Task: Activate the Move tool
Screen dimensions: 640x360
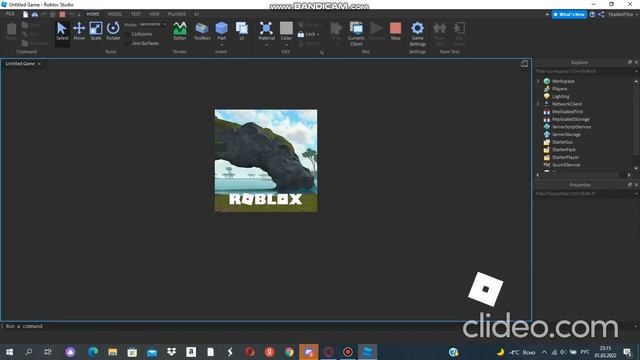Action: tap(79, 31)
